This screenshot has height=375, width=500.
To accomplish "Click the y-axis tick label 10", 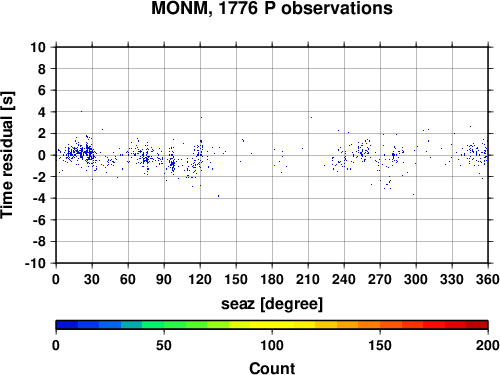I will [38, 47].
